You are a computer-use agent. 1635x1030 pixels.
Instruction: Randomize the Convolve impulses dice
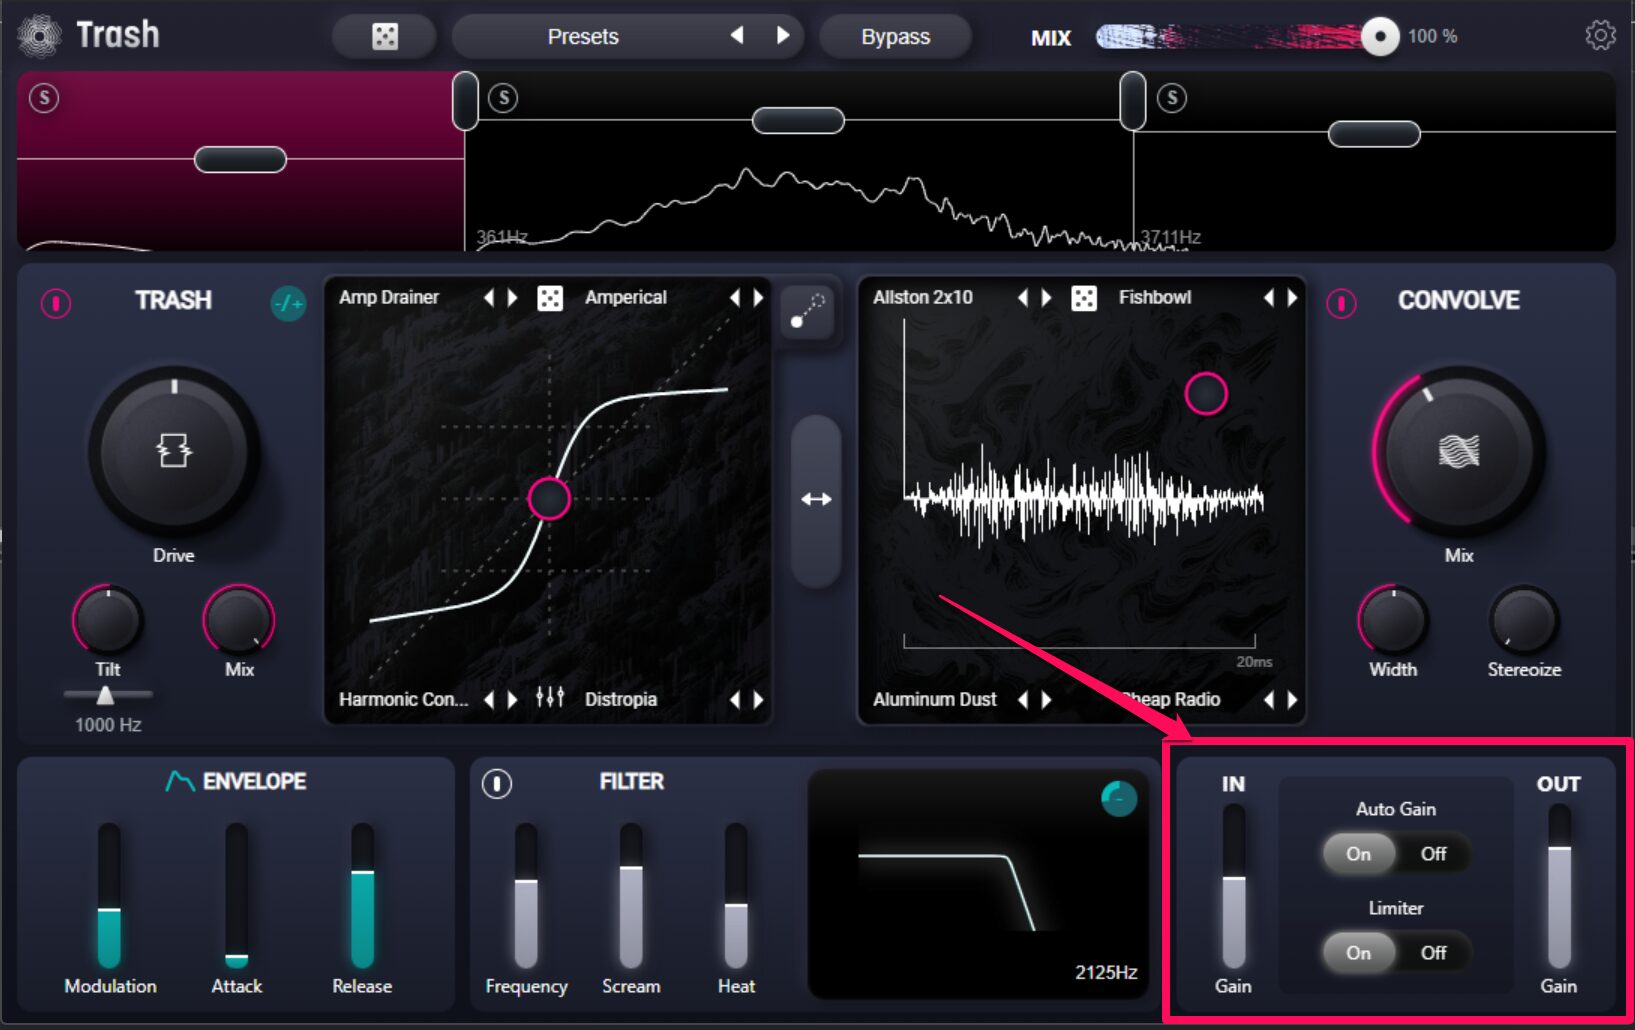tap(1084, 298)
